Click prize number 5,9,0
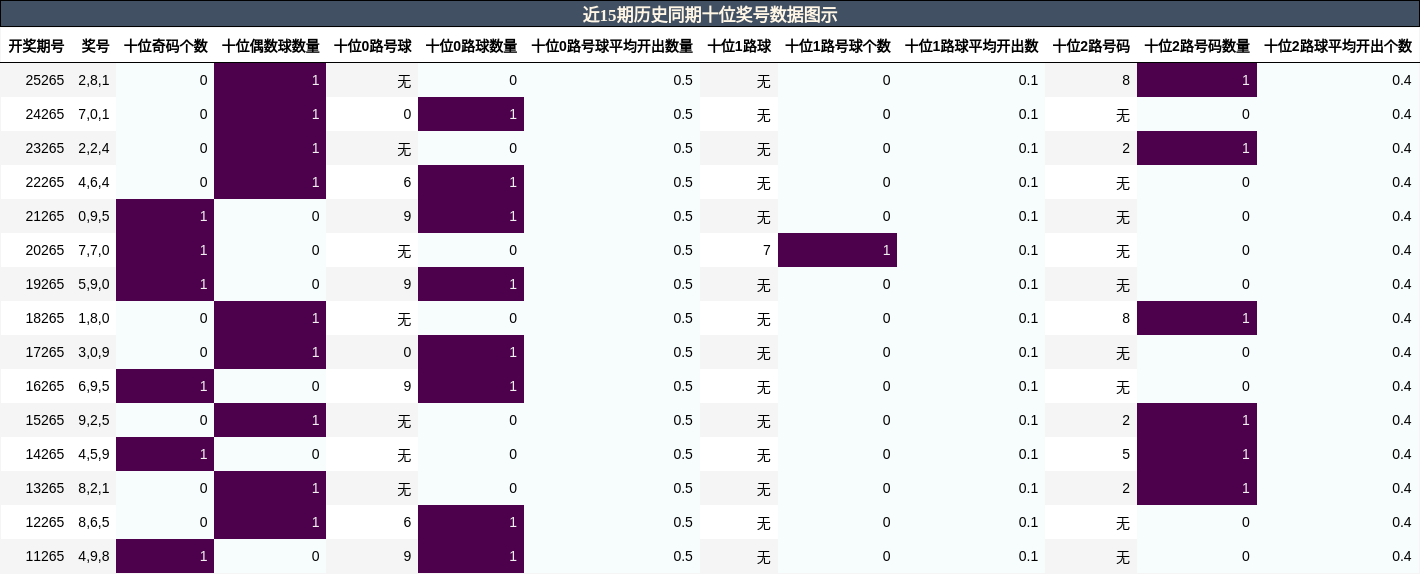Image resolution: width=1420 pixels, height=574 pixels. [94, 284]
